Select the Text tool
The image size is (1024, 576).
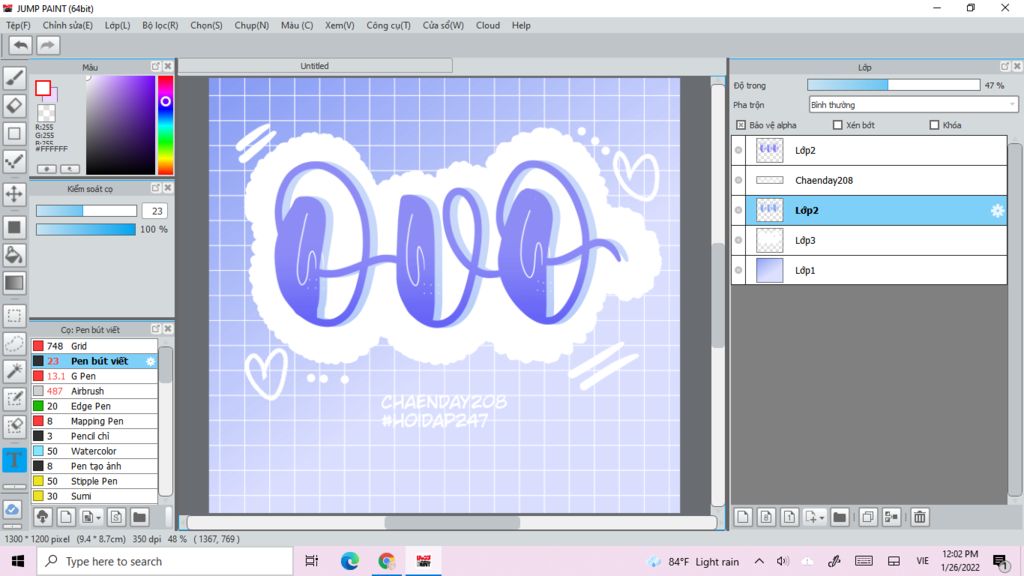[14, 460]
